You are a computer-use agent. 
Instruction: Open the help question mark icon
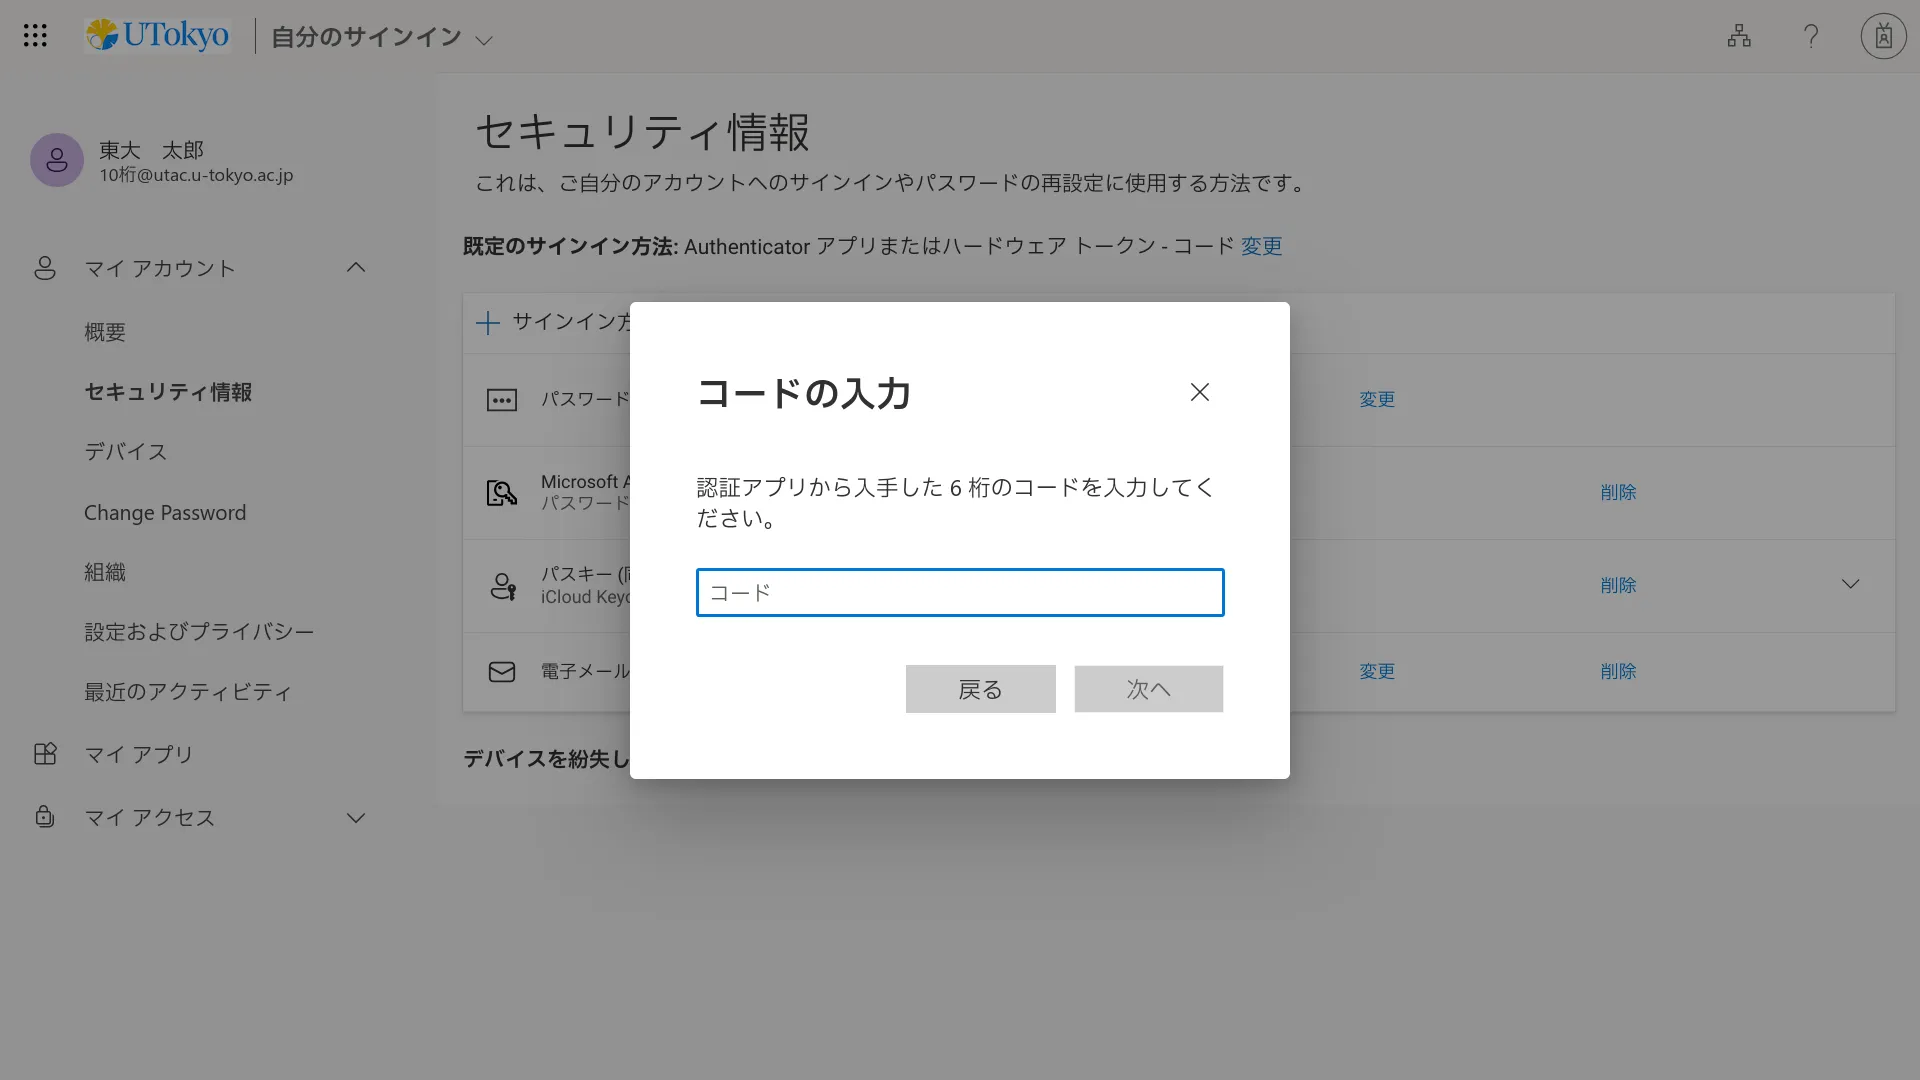point(1811,36)
